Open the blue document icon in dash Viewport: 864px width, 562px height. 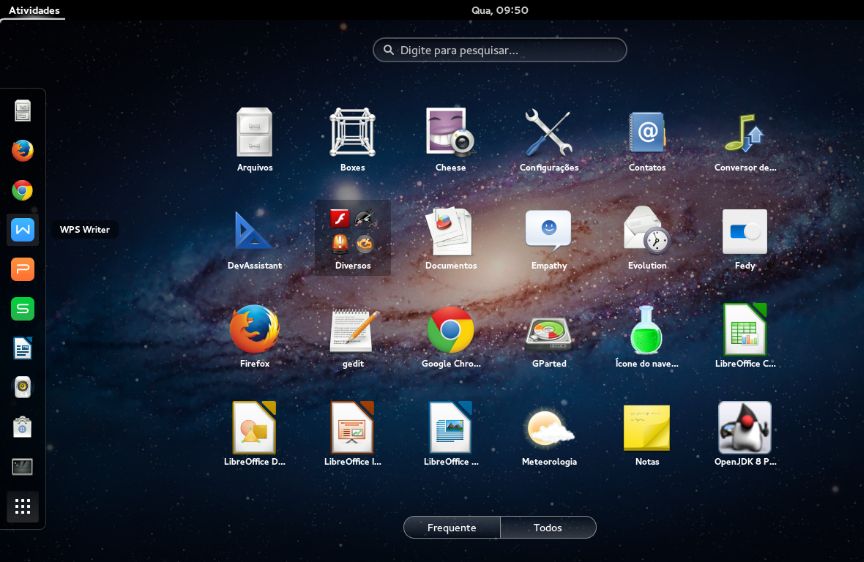[x=23, y=348]
